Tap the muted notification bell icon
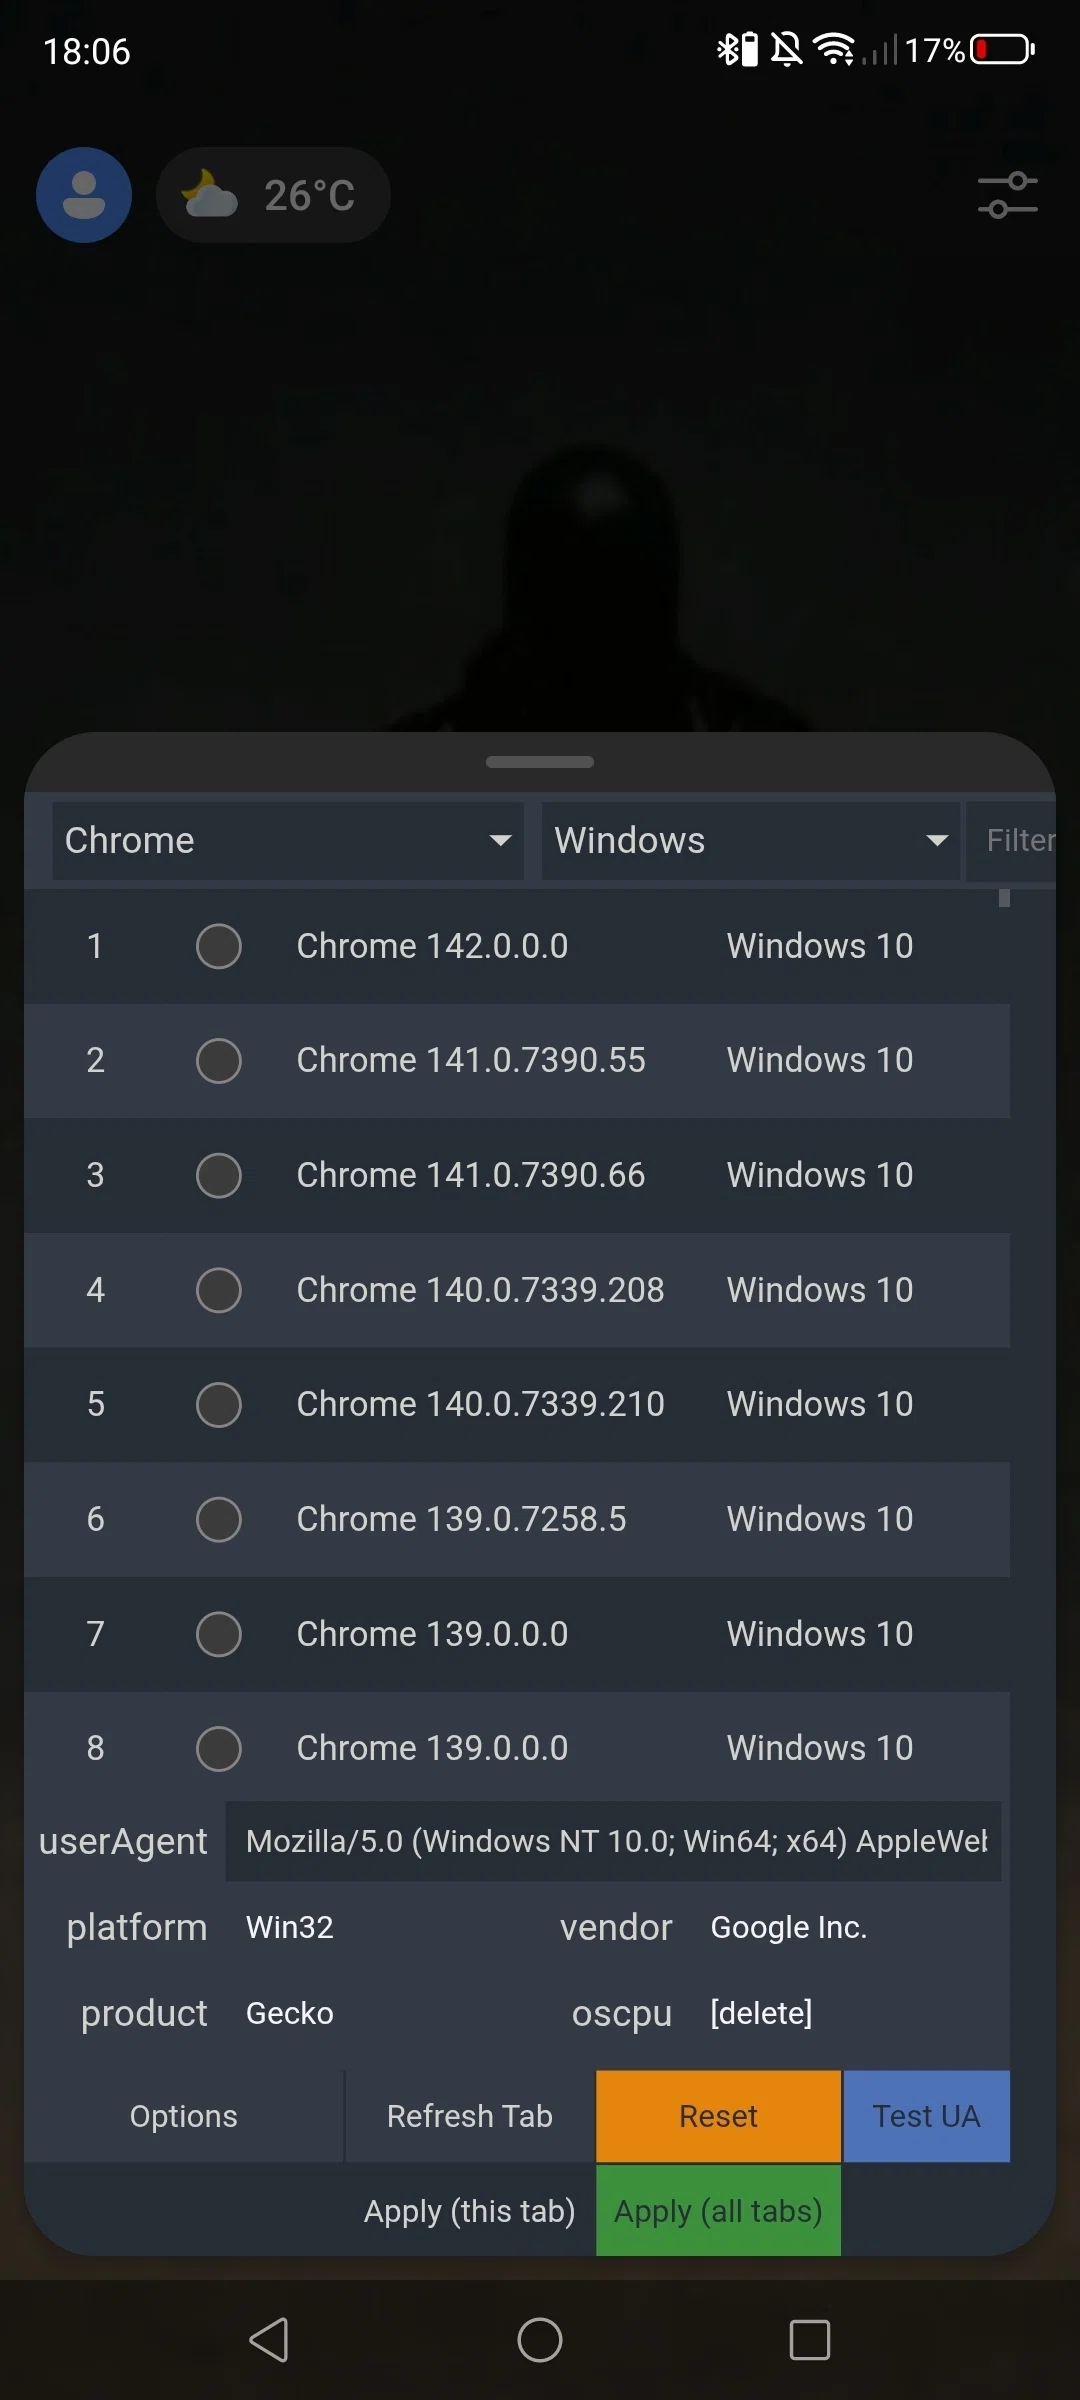The image size is (1080, 2400). (x=787, y=49)
